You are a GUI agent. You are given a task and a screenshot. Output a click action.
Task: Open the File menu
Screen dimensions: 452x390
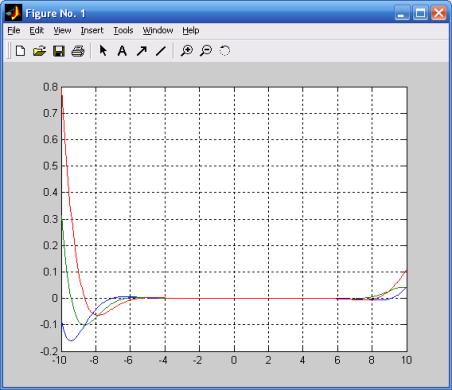click(14, 31)
